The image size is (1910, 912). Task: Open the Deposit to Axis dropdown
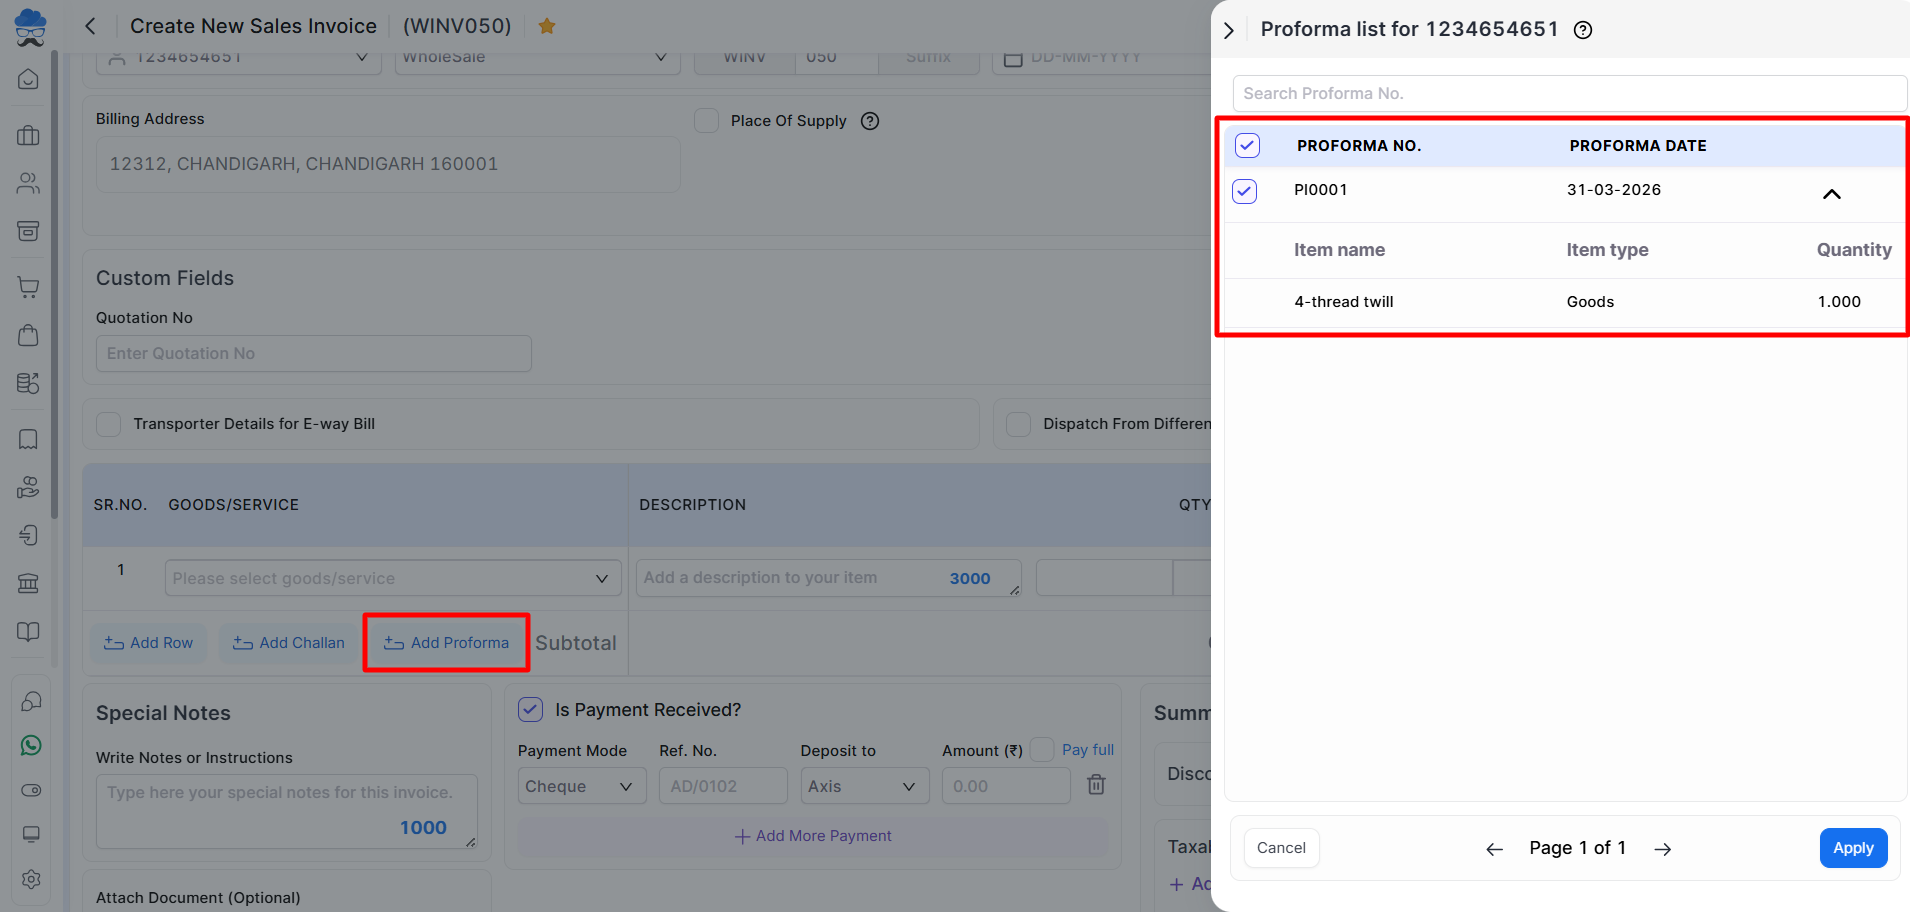(864, 786)
